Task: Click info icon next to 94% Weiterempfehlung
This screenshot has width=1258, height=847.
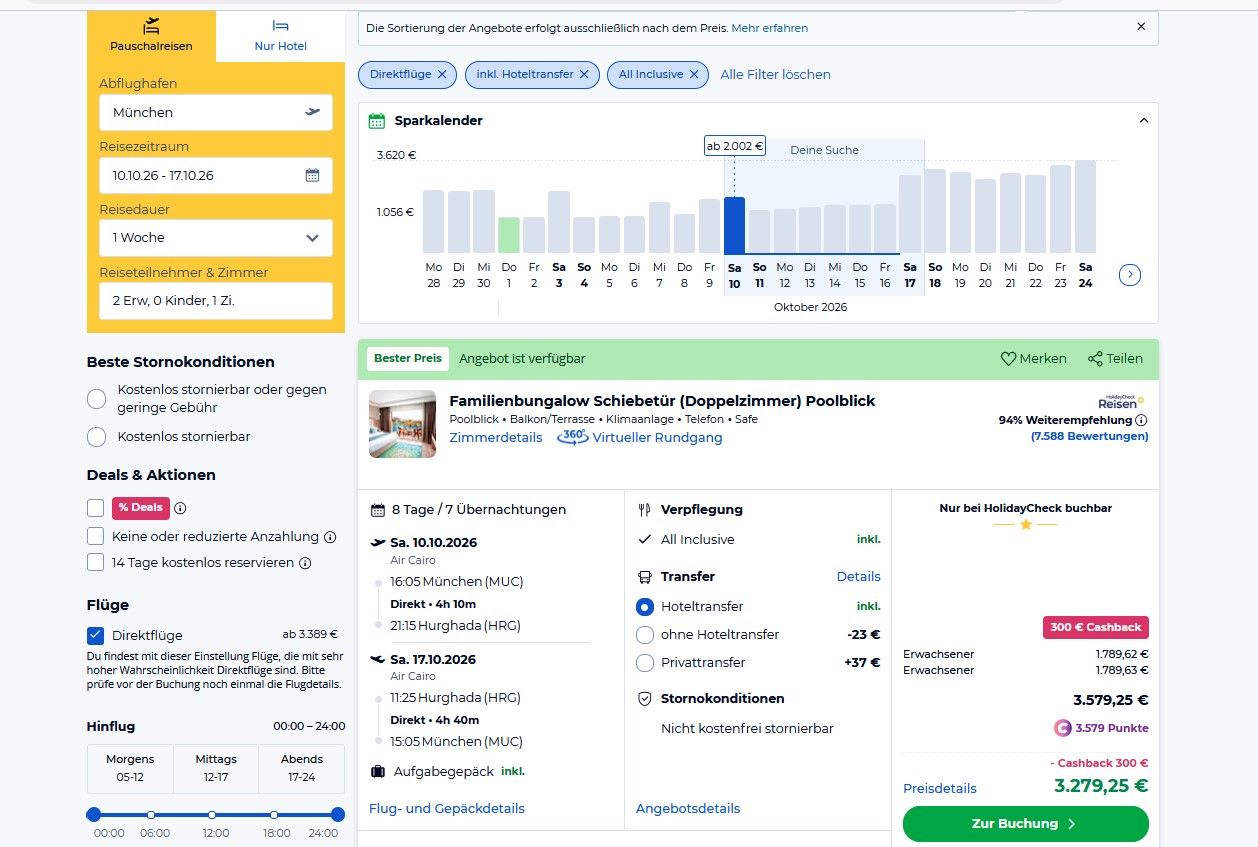Action: tap(1141, 420)
